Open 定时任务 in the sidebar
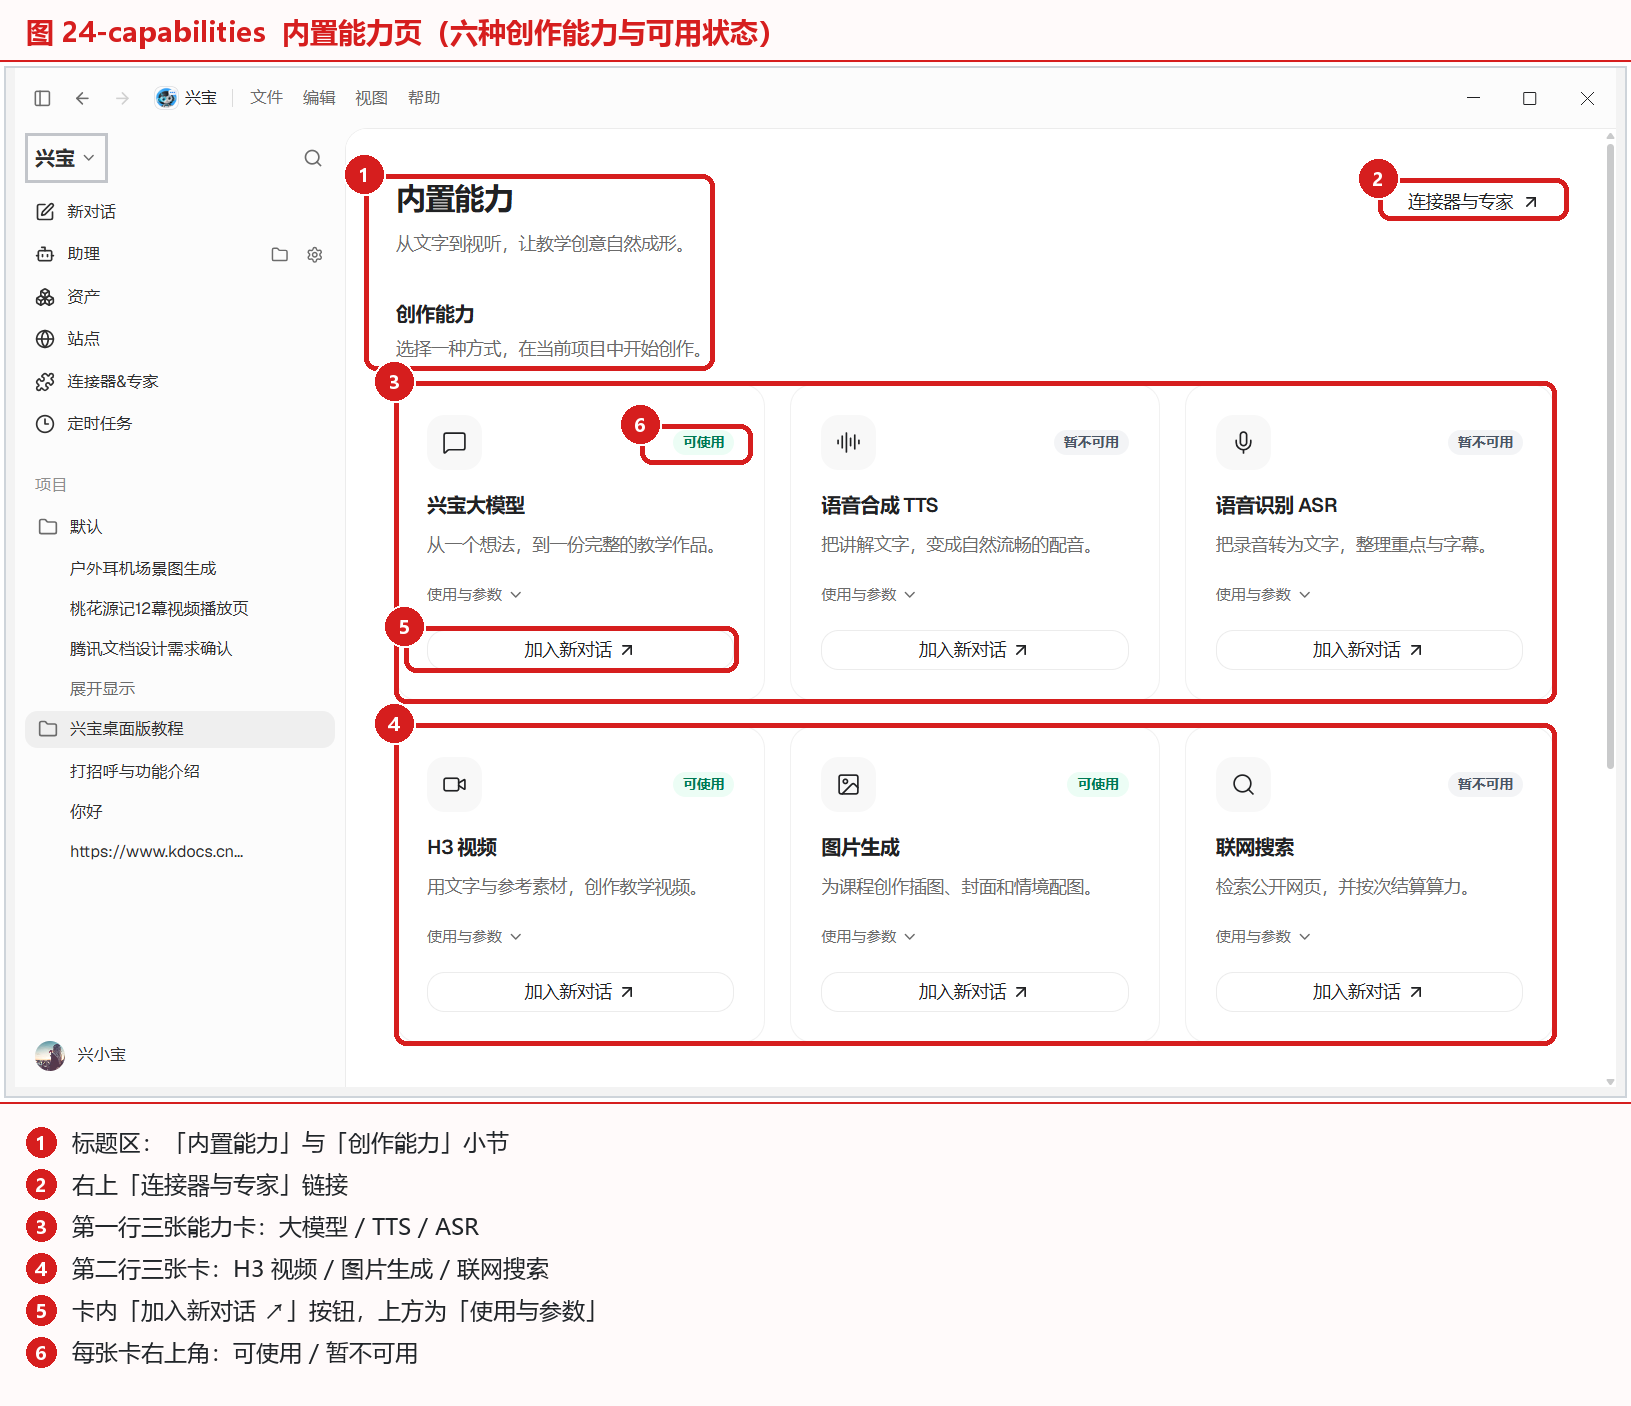This screenshot has height=1406, width=1631. coord(180,424)
